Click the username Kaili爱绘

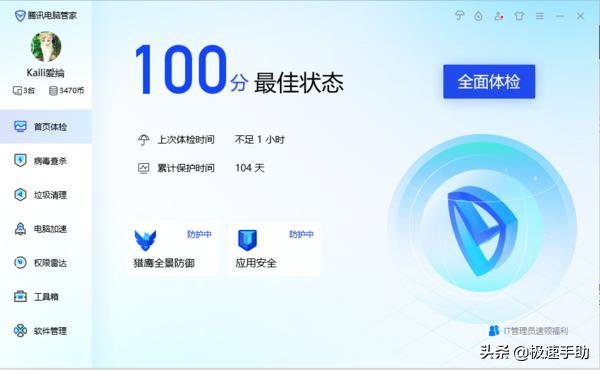[x=46, y=73]
